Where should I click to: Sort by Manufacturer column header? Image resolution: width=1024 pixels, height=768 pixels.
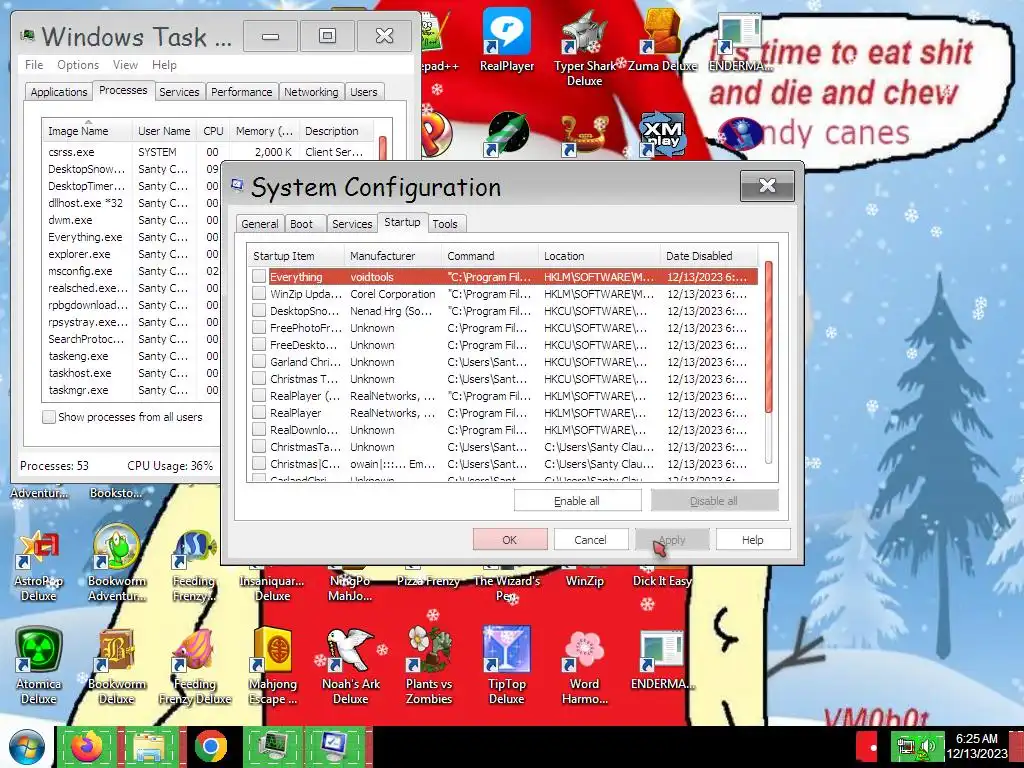tap(392, 255)
